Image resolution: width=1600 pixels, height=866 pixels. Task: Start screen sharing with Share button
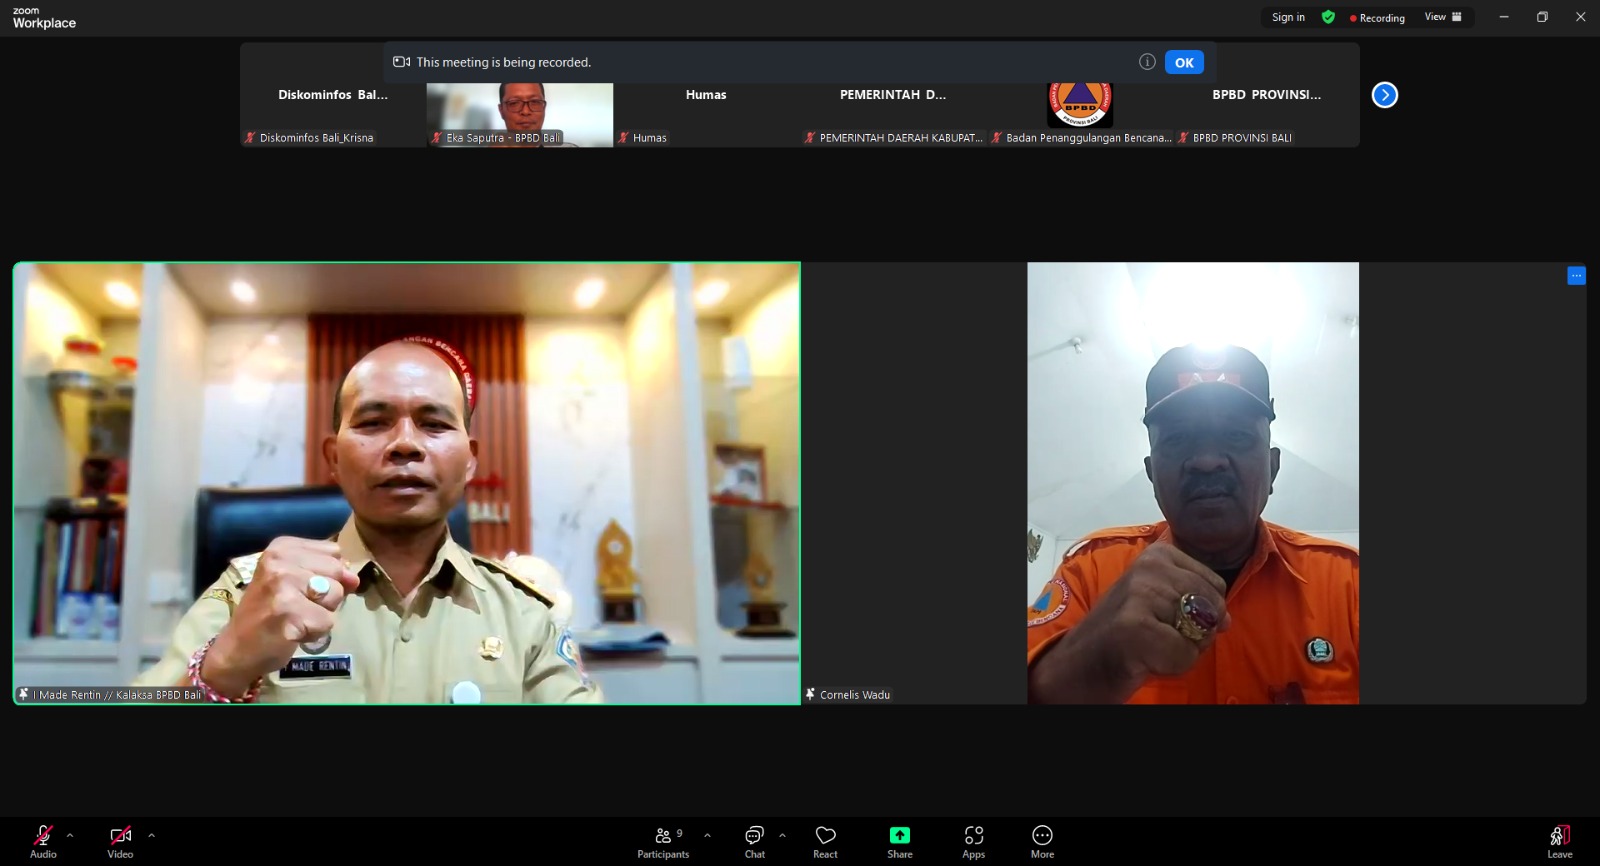(899, 840)
